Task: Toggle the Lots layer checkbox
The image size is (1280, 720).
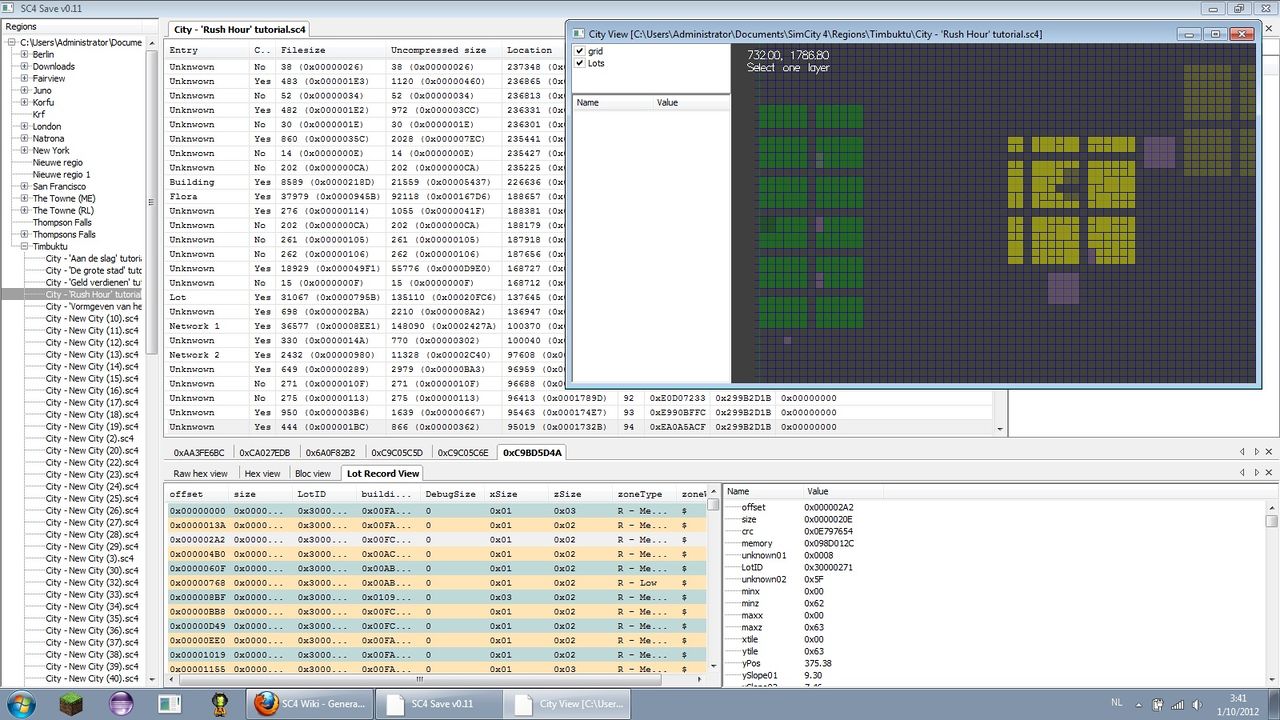Action: point(579,63)
